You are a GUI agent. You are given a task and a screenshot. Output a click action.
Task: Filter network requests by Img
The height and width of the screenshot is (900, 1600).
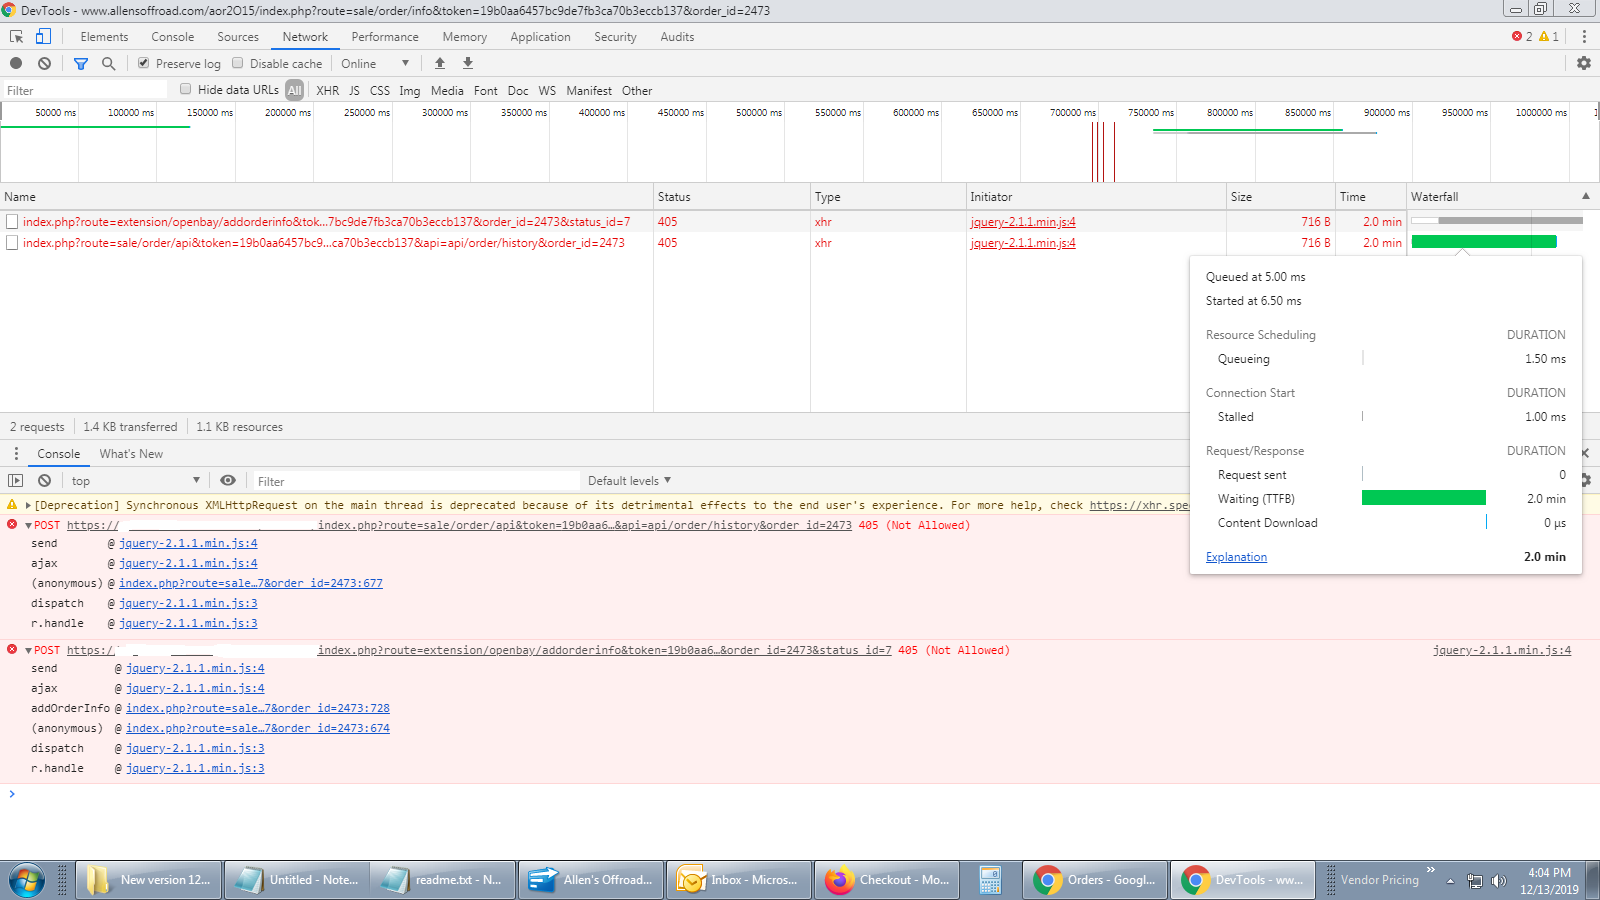[410, 90]
